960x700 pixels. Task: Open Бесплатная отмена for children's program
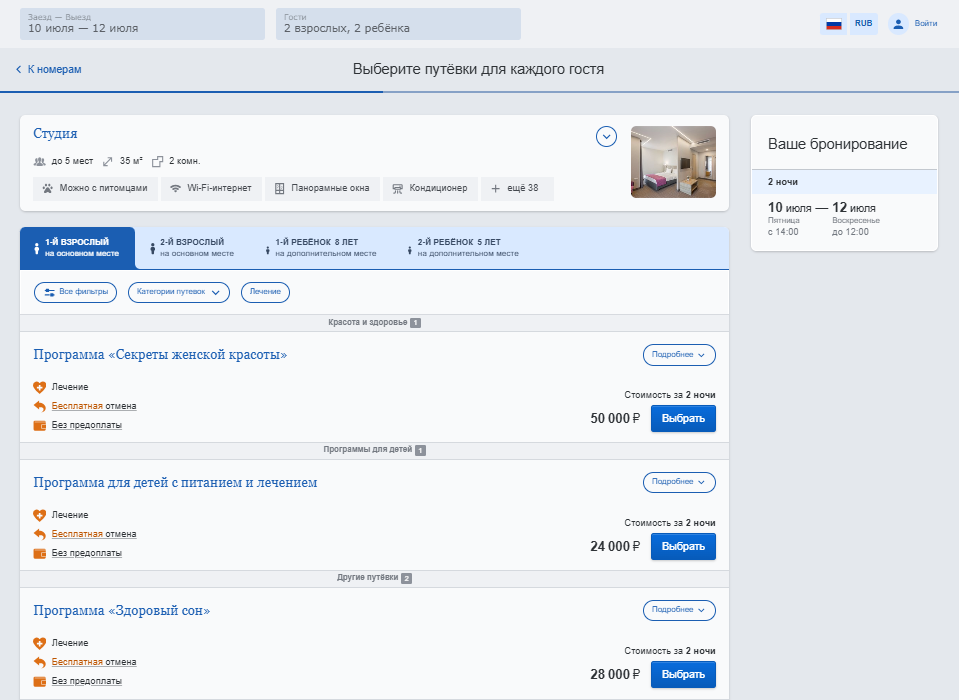click(x=94, y=535)
